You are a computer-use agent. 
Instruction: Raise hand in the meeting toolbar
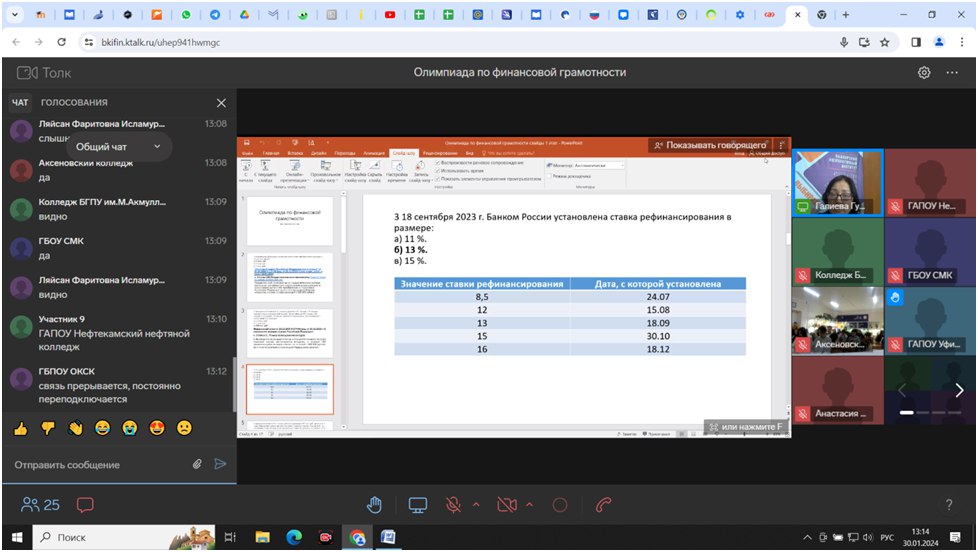coord(374,505)
